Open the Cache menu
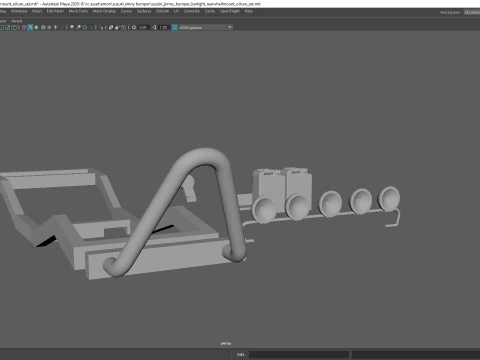The height and width of the screenshot is (360, 480). coord(210,11)
